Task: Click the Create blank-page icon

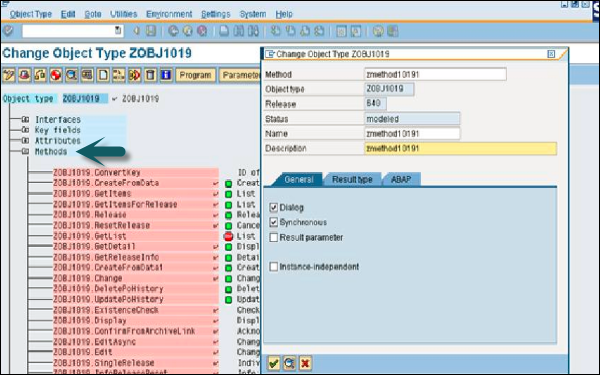Action: coord(103,75)
